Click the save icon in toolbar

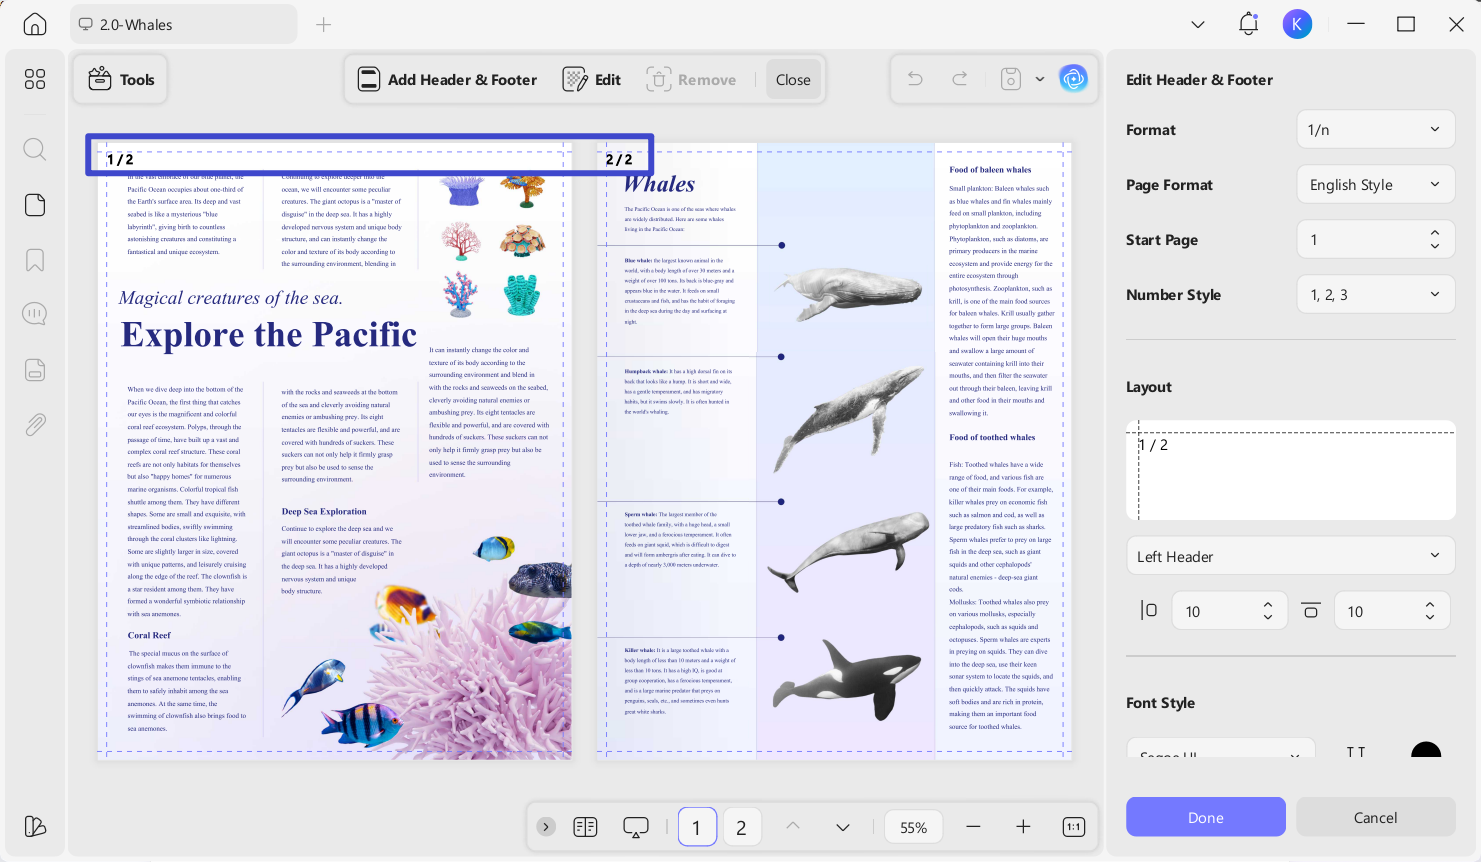tap(1011, 79)
